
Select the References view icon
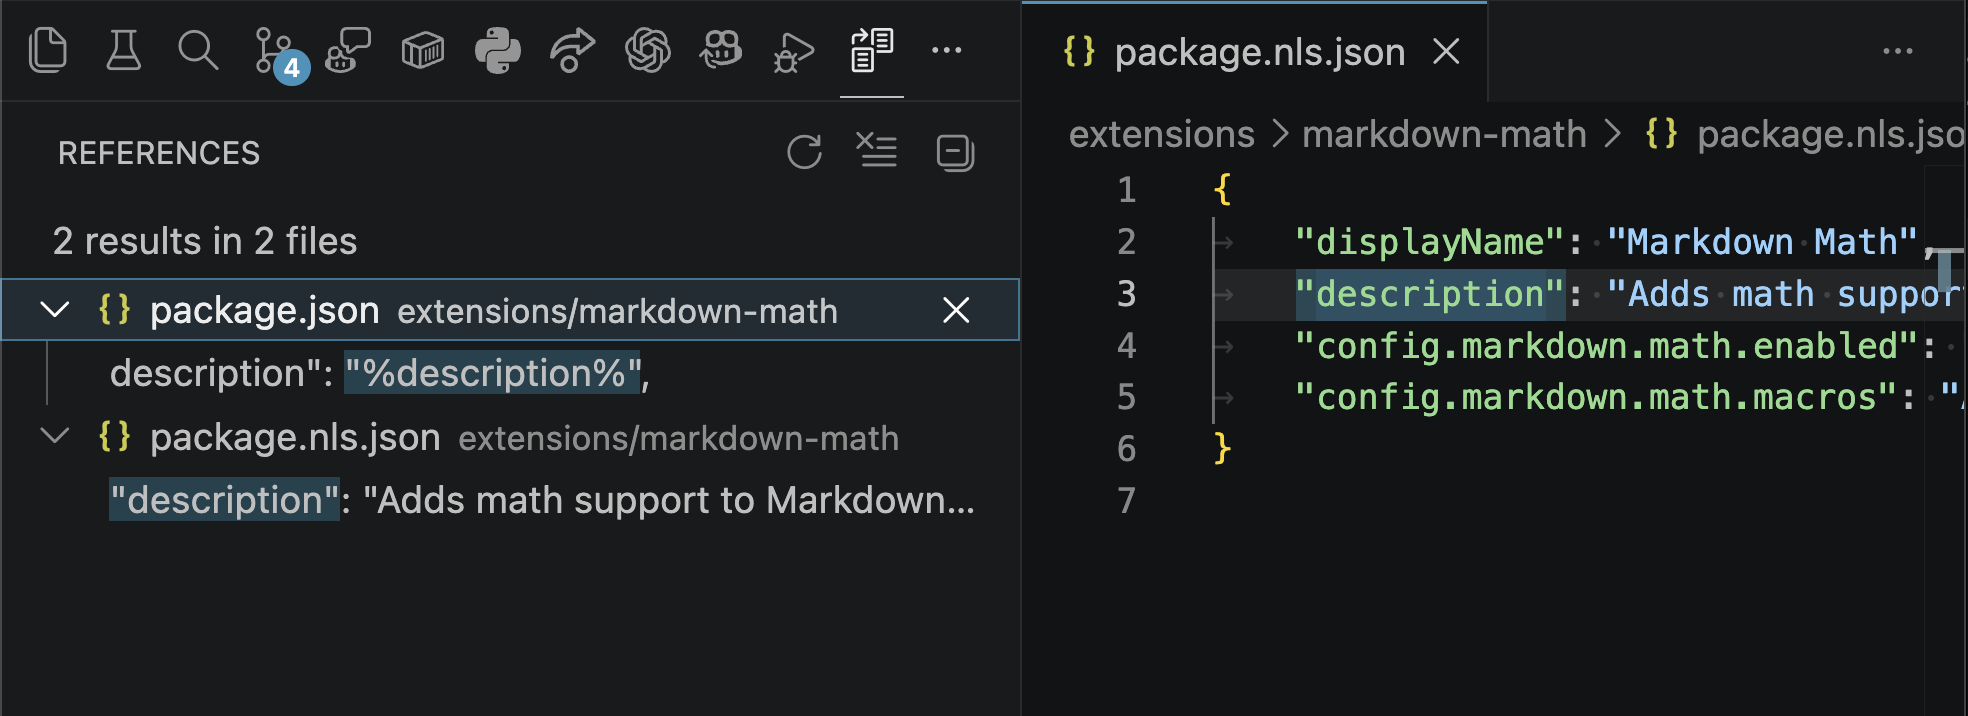(871, 50)
